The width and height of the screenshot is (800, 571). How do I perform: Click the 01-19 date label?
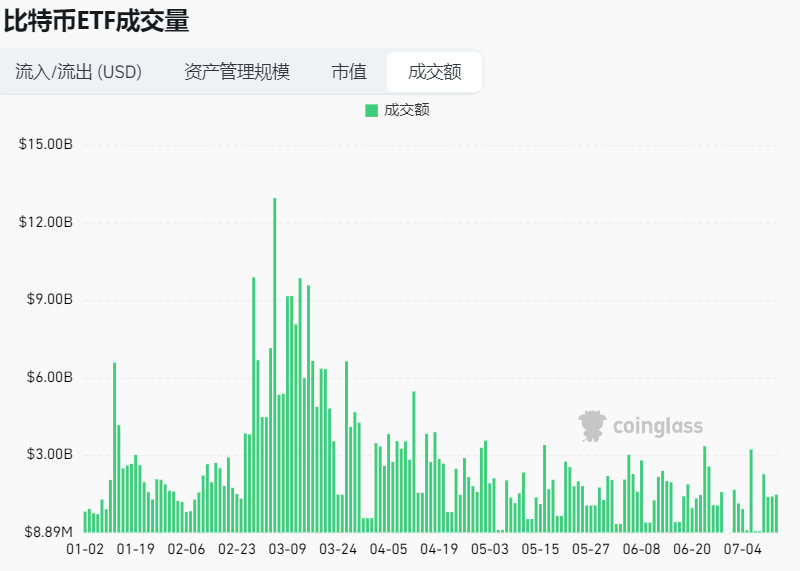pos(136,549)
